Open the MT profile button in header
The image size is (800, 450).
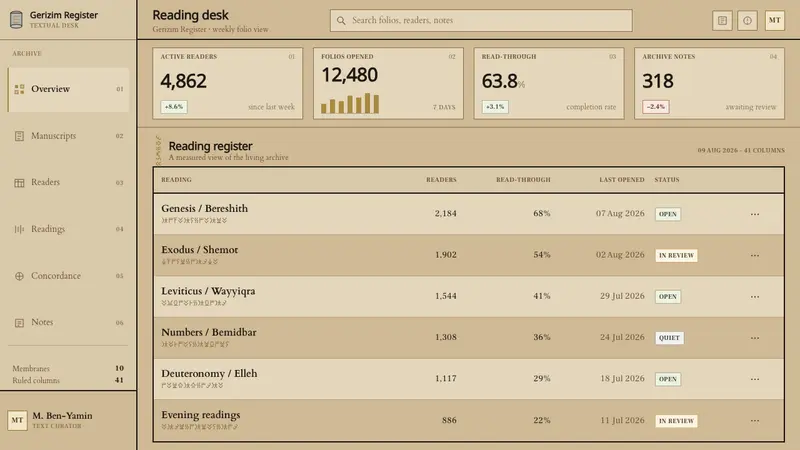point(774,20)
